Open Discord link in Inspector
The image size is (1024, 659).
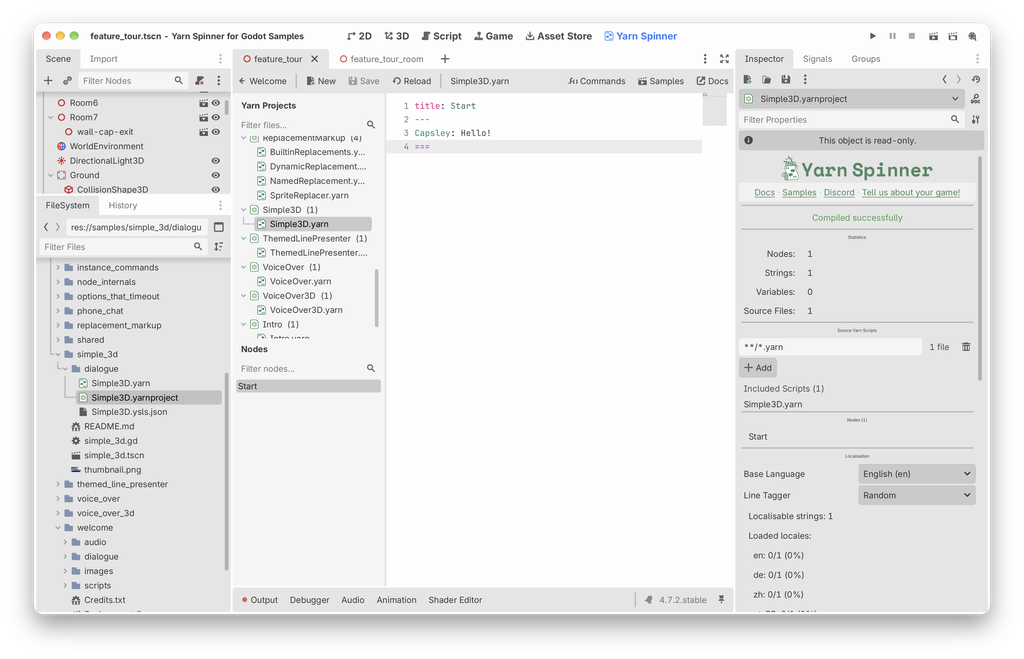tap(839, 193)
